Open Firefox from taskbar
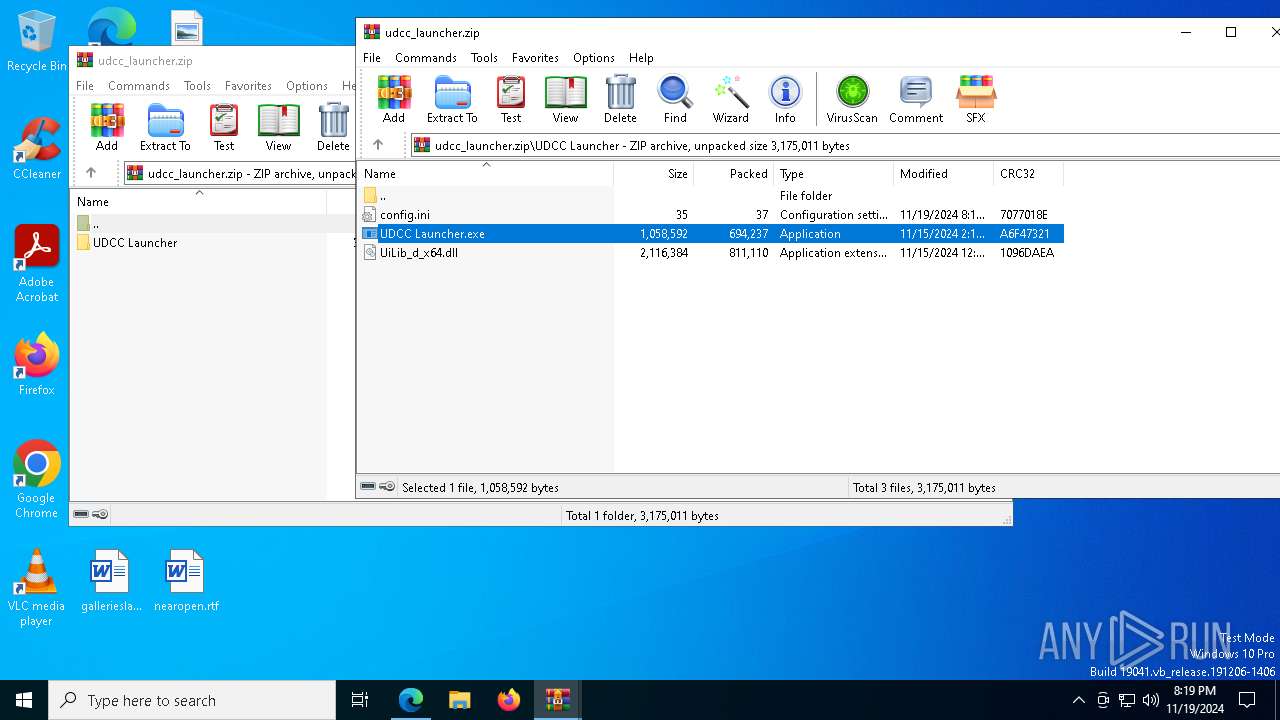Screen dimensions: 1280x720 tap(509, 700)
